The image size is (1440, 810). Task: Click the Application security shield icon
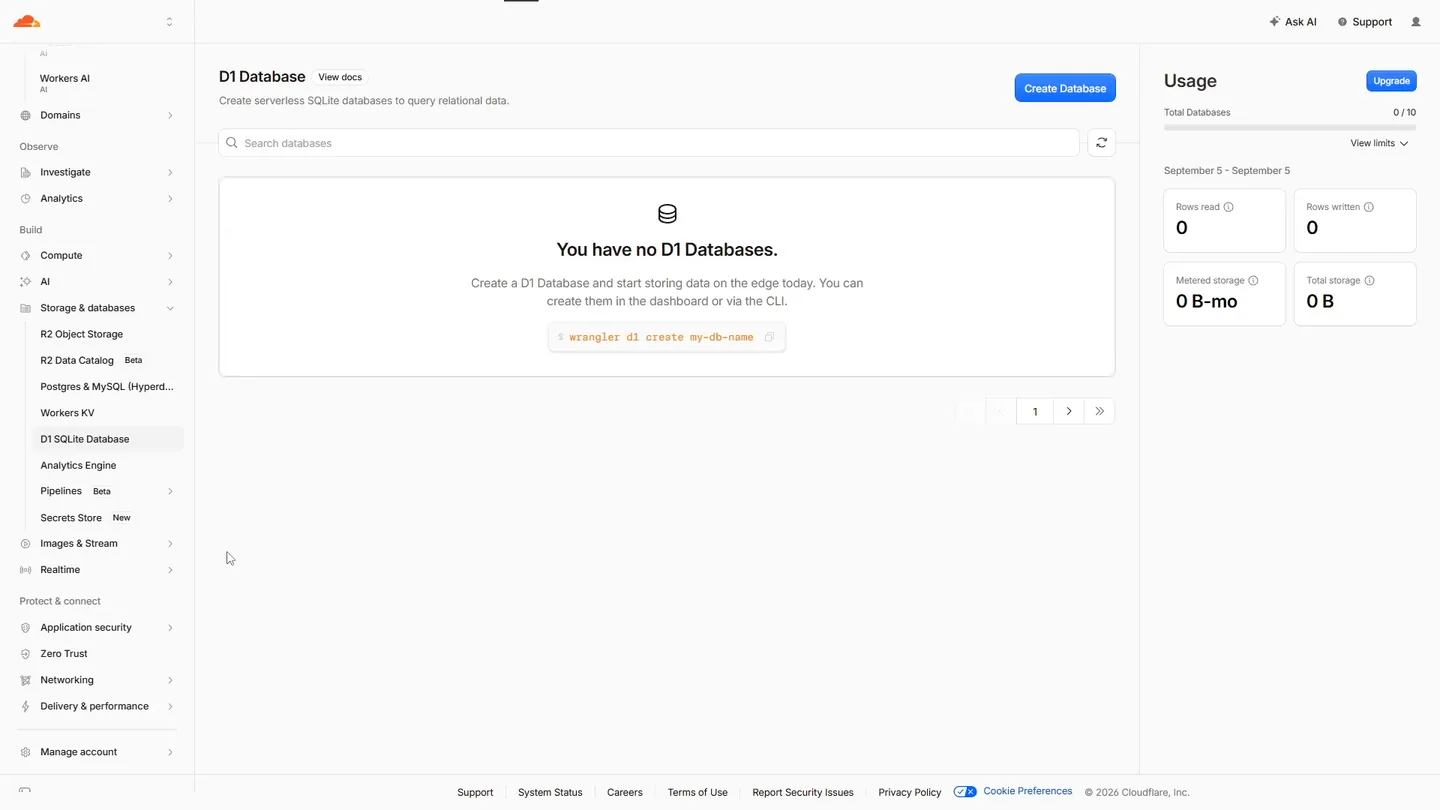[x=26, y=628]
